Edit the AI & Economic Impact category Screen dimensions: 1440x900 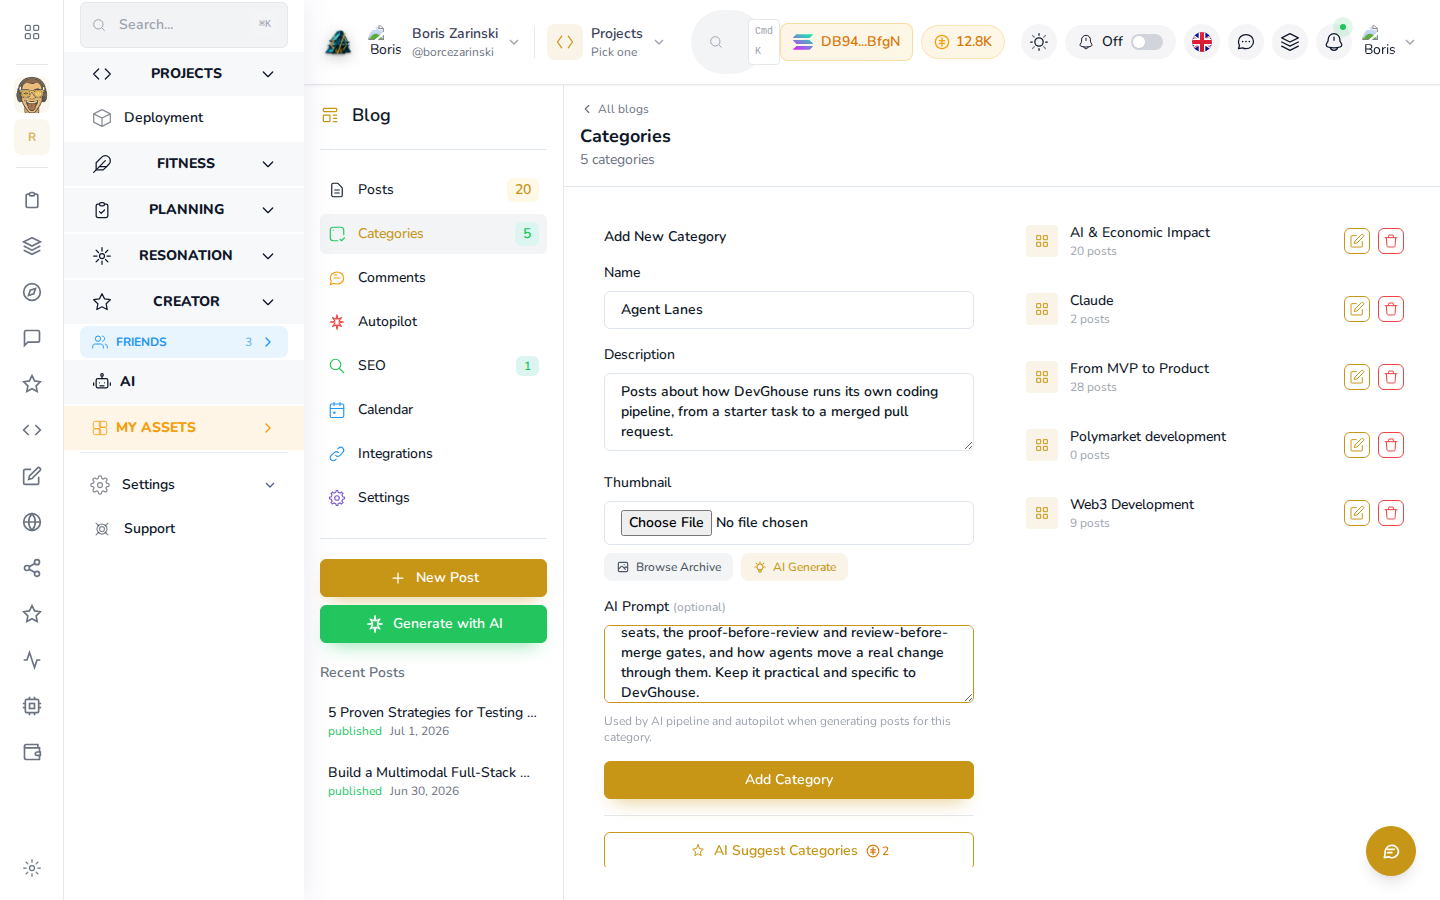click(x=1357, y=241)
